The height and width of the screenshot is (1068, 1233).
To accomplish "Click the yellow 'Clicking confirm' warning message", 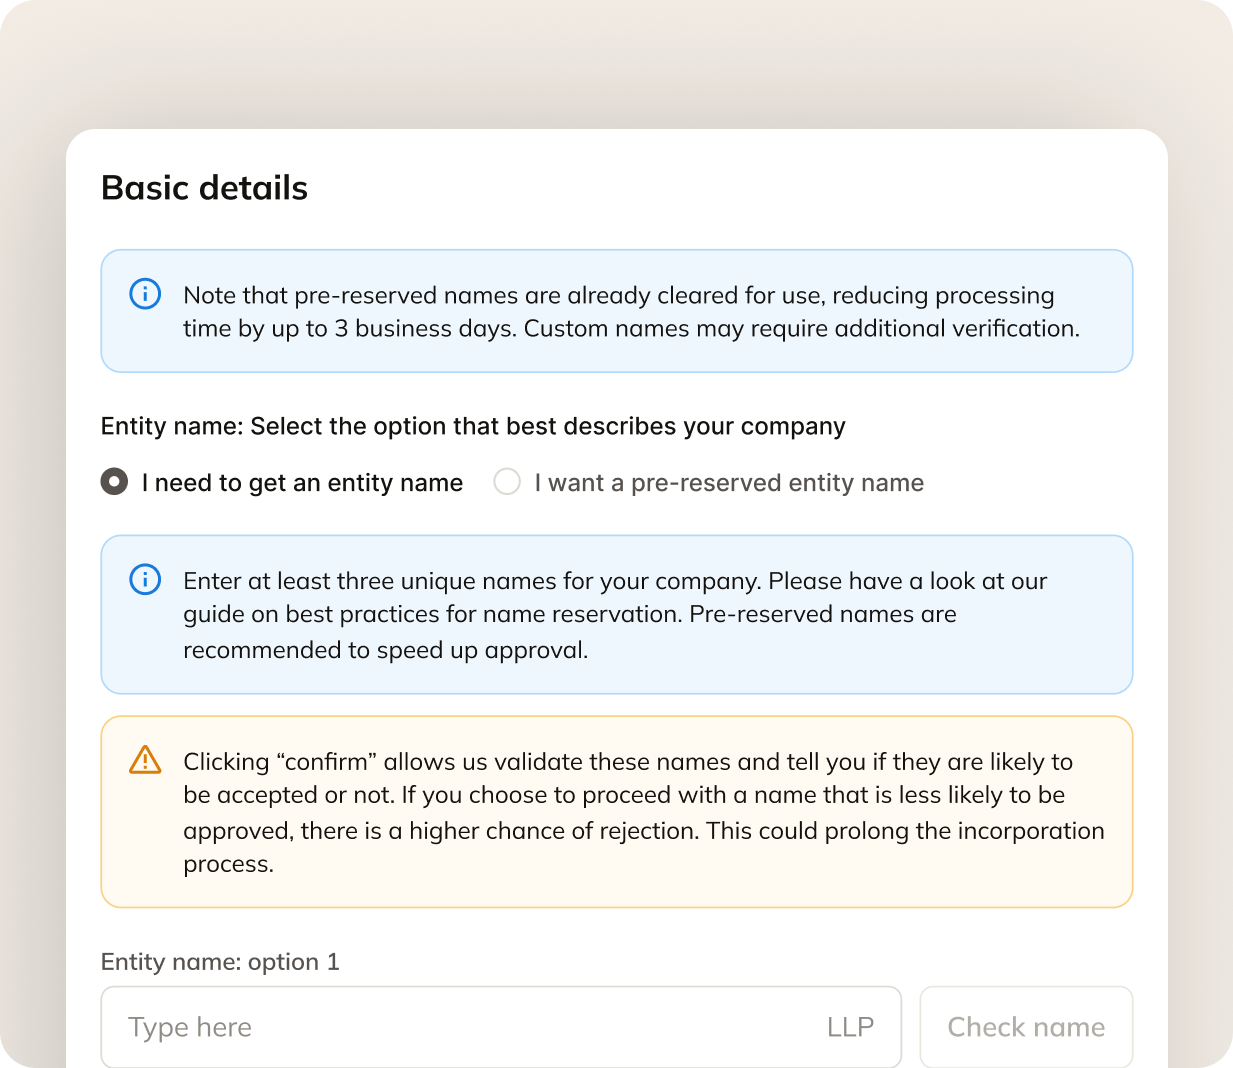I will pos(617,812).
